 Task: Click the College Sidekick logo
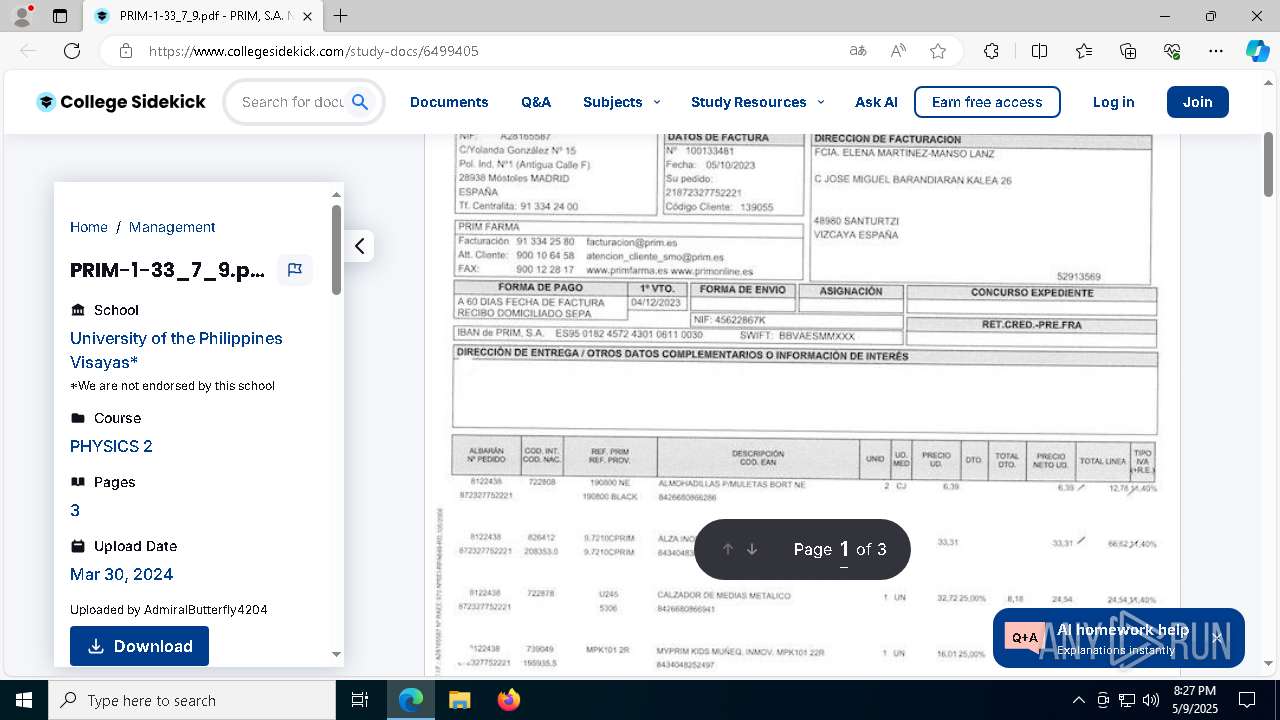click(x=120, y=102)
